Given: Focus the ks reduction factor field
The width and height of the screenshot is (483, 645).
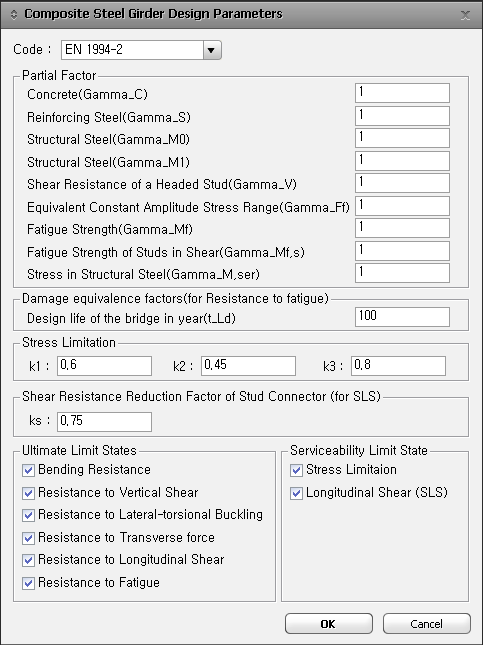Looking at the screenshot, I should coord(104,422).
